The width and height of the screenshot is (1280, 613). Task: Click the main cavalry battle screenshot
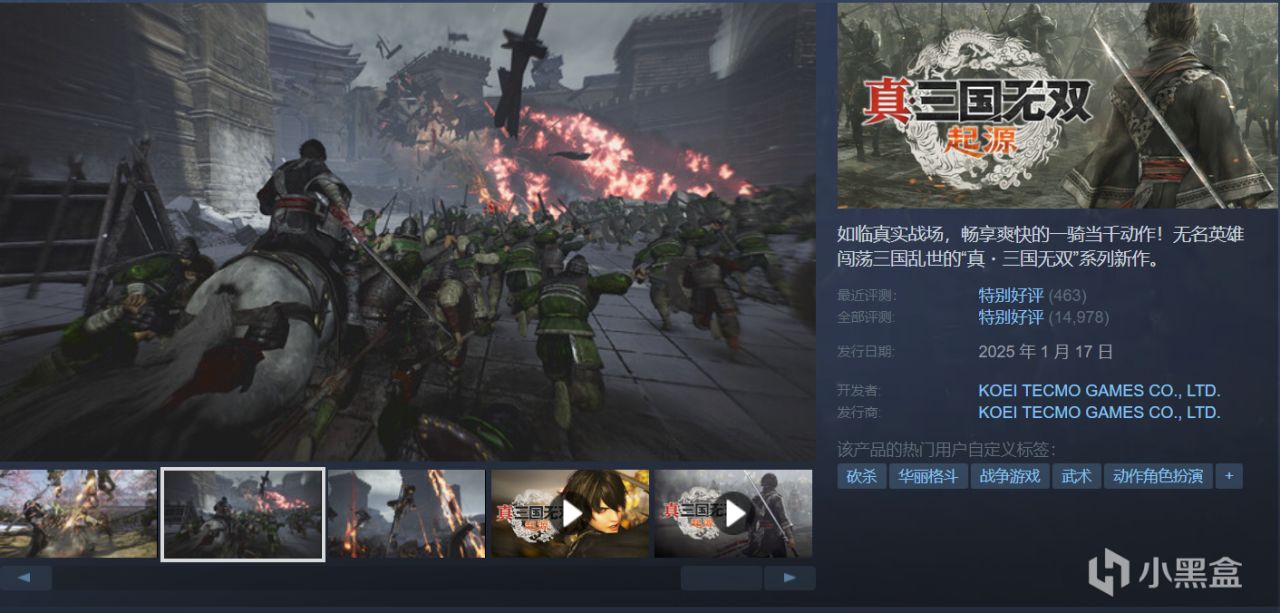point(408,231)
